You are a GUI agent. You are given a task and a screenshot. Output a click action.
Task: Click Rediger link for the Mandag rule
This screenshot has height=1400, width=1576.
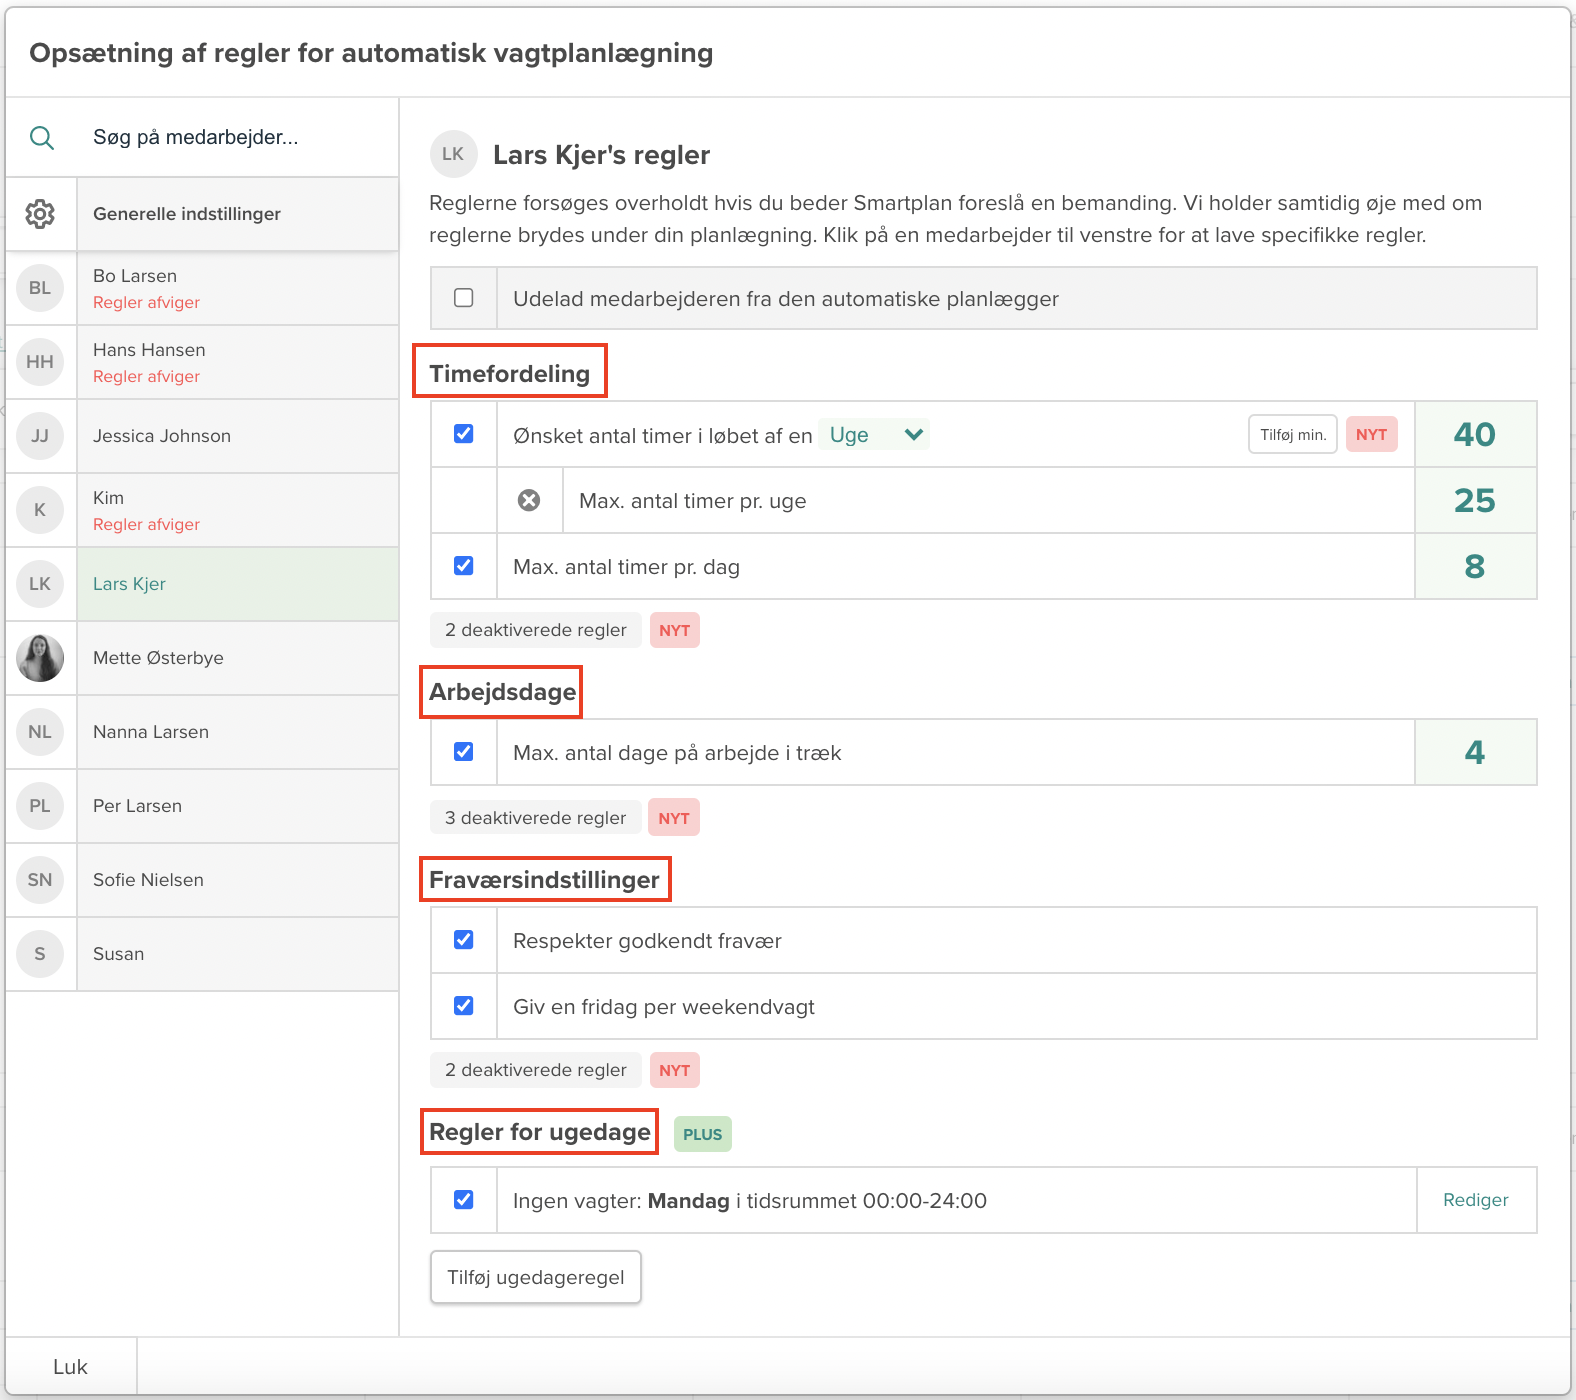[x=1475, y=1200]
